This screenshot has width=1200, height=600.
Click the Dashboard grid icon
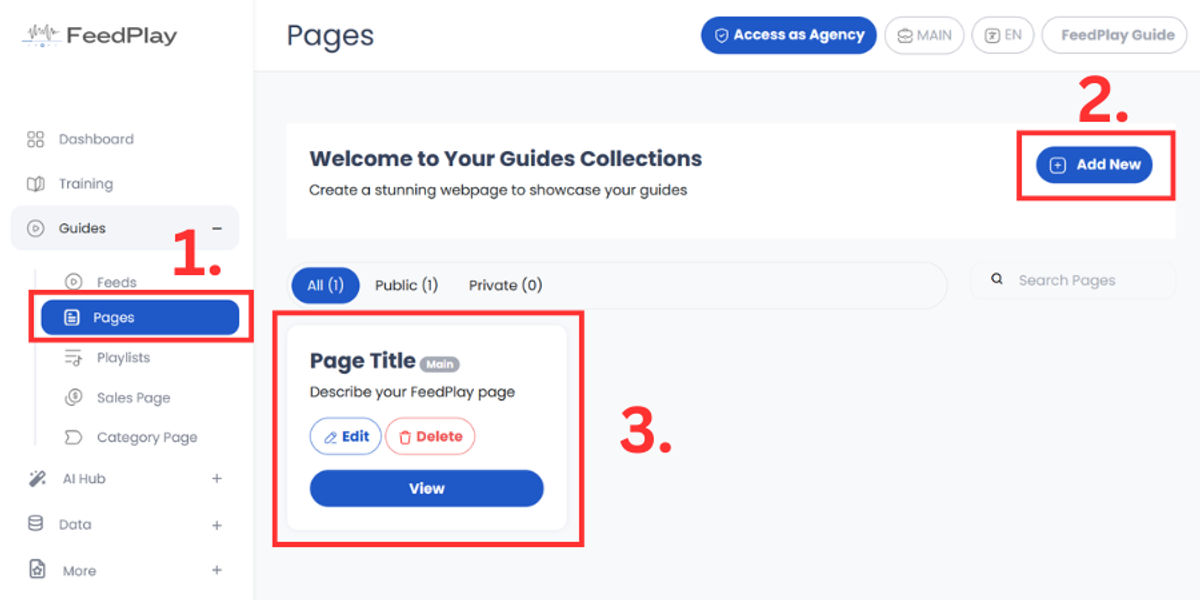click(x=35, y=139)
